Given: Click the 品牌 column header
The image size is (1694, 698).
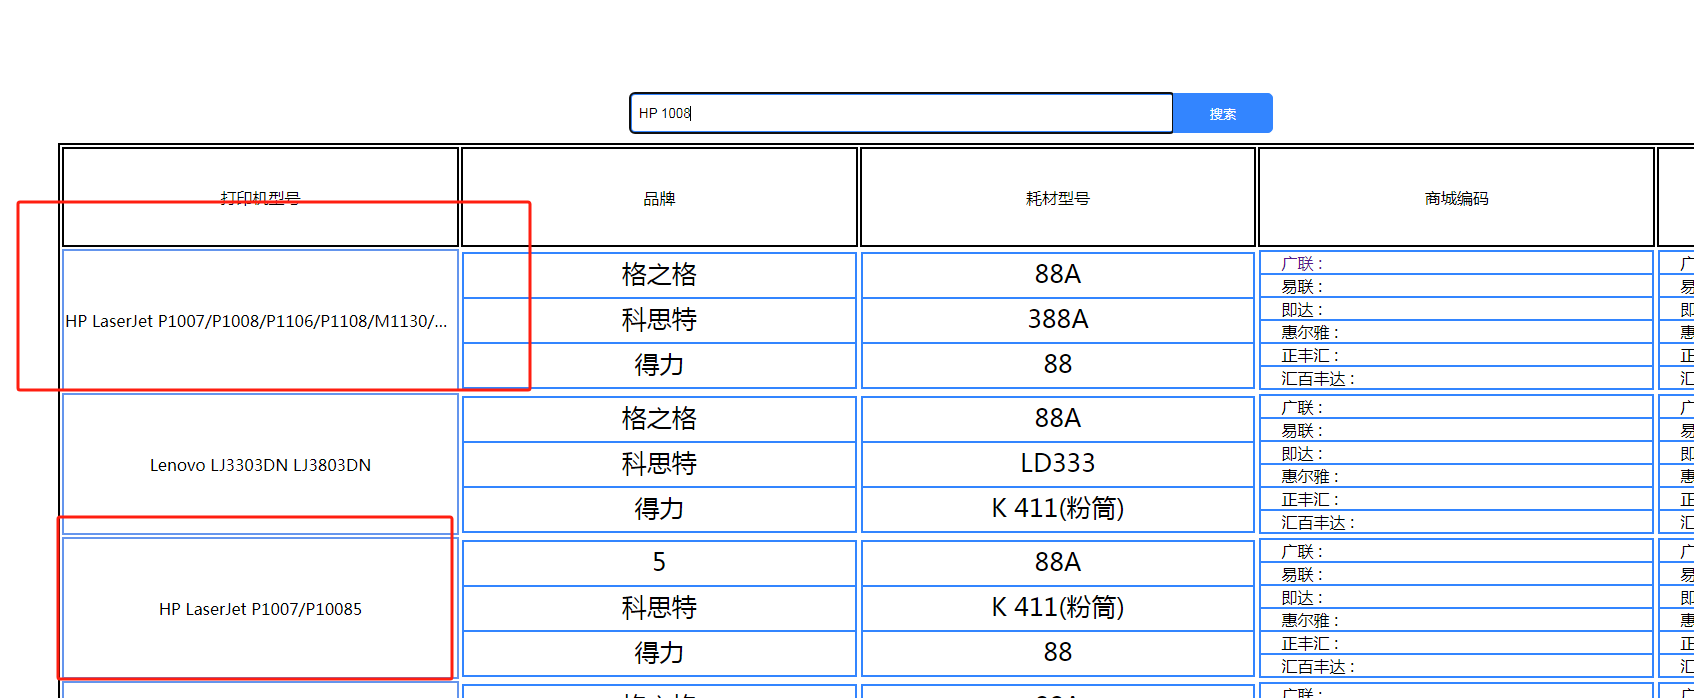Looking at the screenshot, I should click(x=659, y=197).
